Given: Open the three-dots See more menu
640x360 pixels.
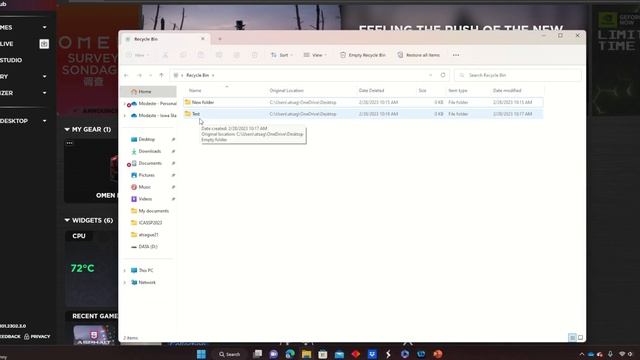Looking at the screenshot, I should click(456, 55).
